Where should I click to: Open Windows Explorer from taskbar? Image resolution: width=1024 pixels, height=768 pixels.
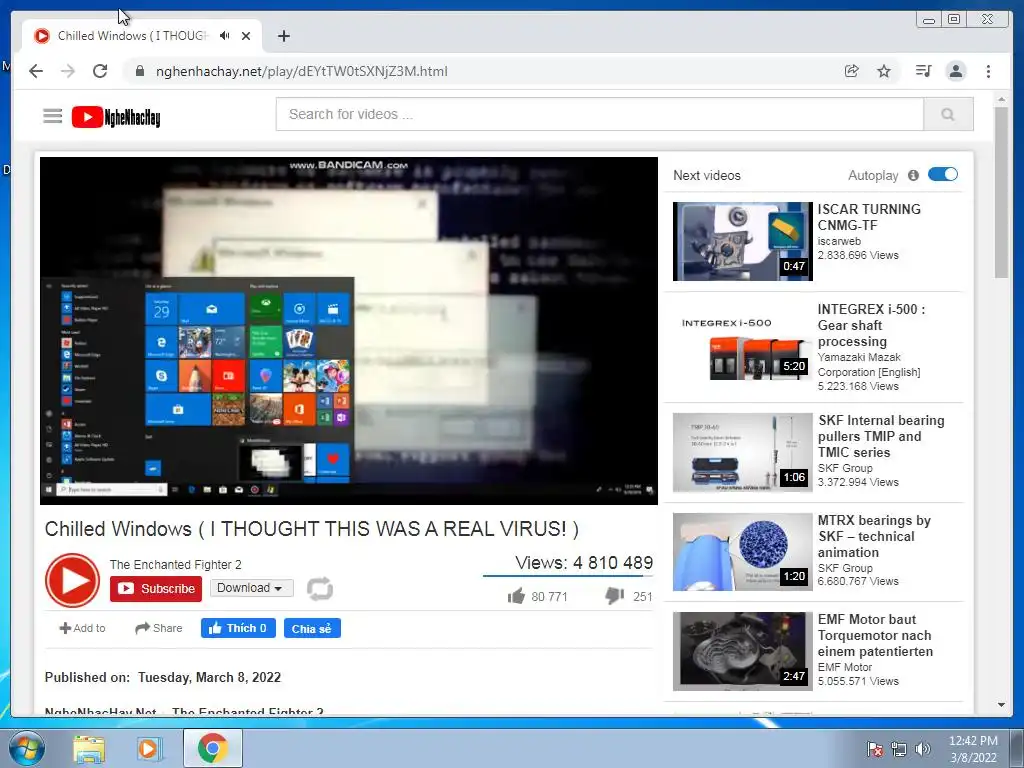pos(89,749)
